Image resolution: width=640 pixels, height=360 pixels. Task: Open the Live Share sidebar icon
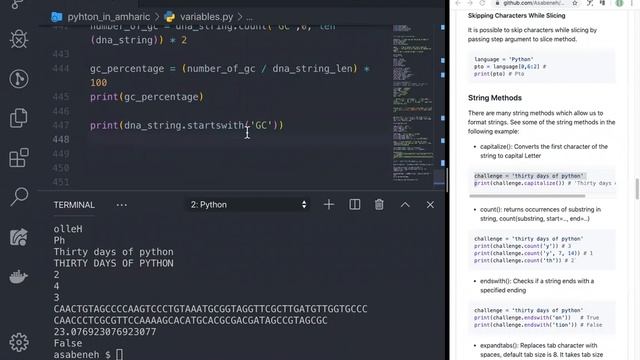(x=19, y=237)
